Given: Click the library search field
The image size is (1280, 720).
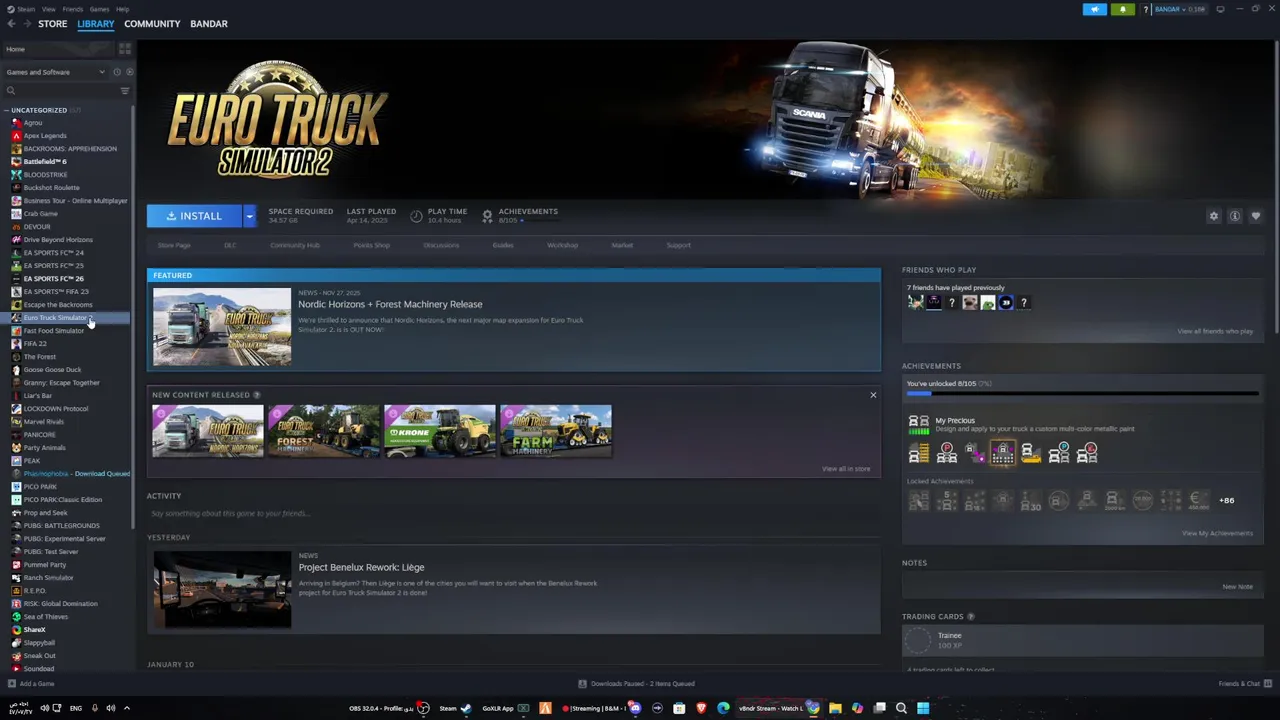Looking at the screenshot, I should [60, 91].
